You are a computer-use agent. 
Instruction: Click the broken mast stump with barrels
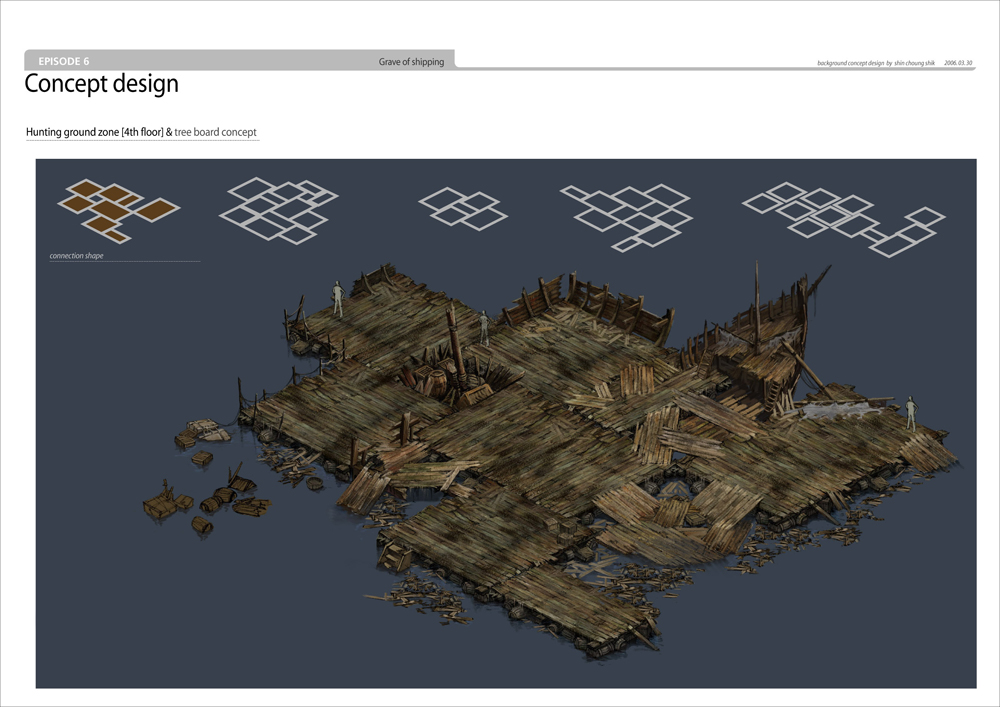(x=450, y=360)
